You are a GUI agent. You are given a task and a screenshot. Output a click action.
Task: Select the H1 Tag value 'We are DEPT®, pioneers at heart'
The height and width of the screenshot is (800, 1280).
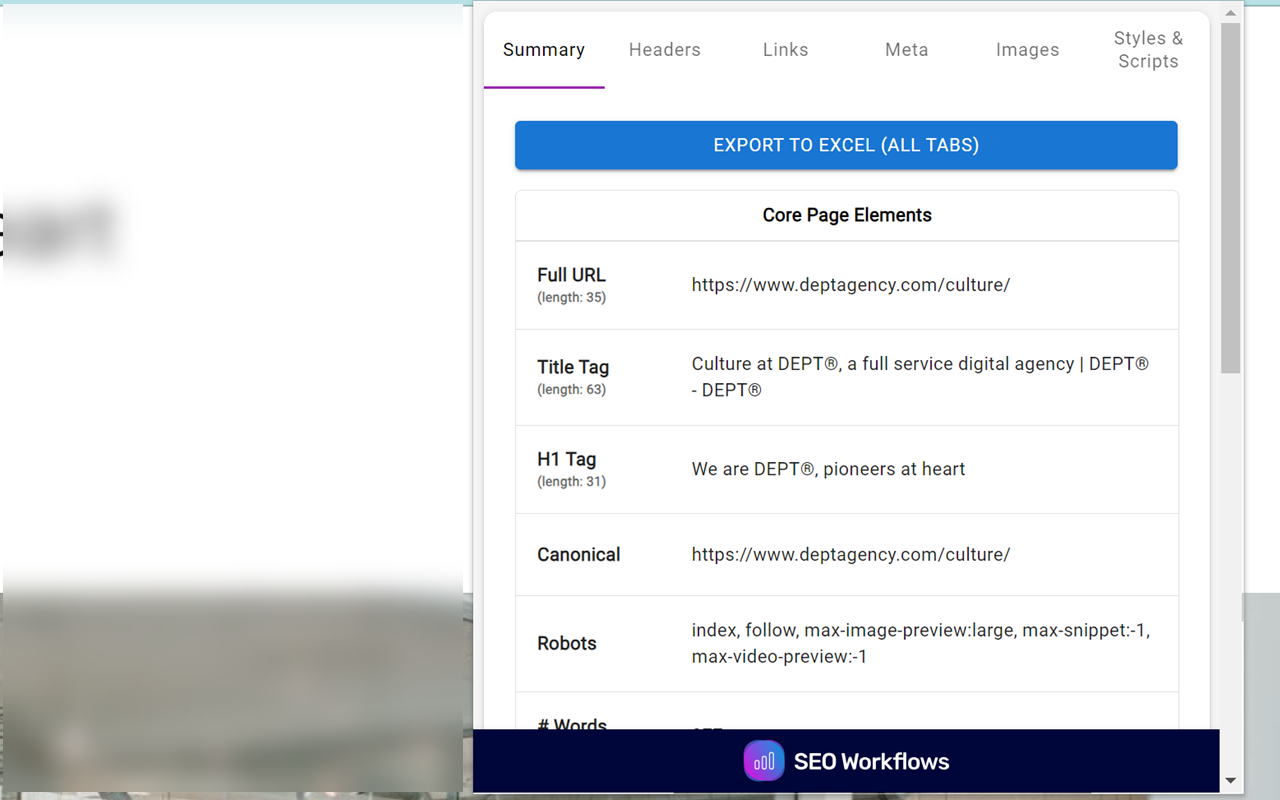point(828,469)
